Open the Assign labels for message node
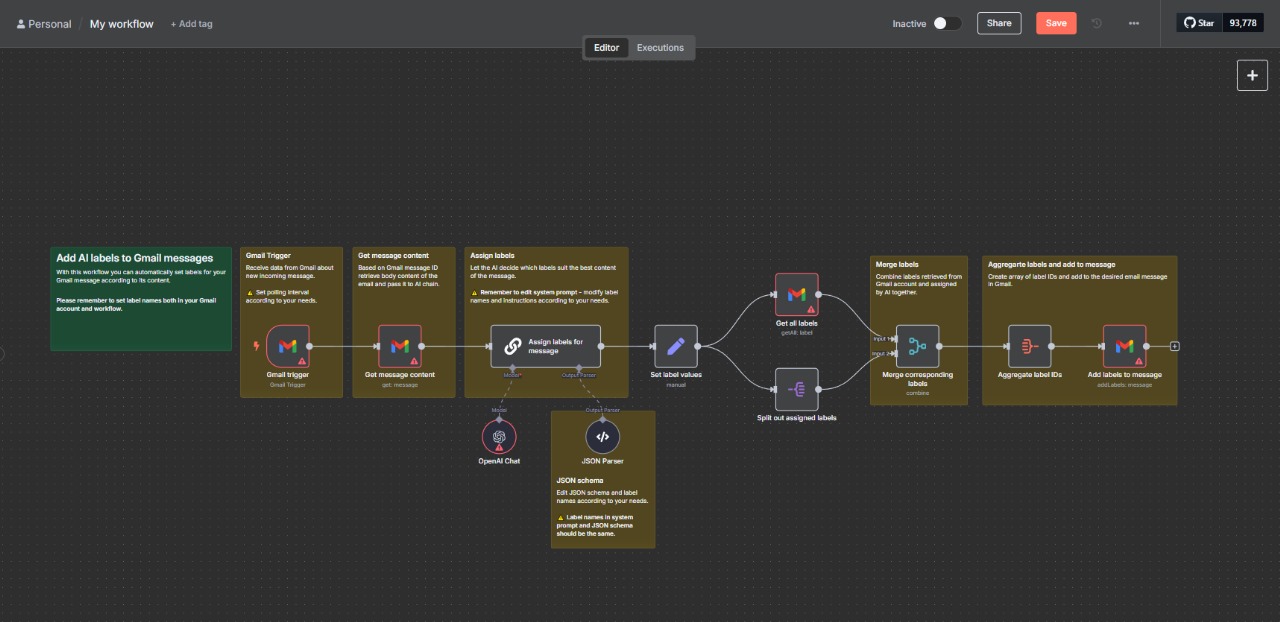This screenshot has height=622, width=1280. (545, 346)
